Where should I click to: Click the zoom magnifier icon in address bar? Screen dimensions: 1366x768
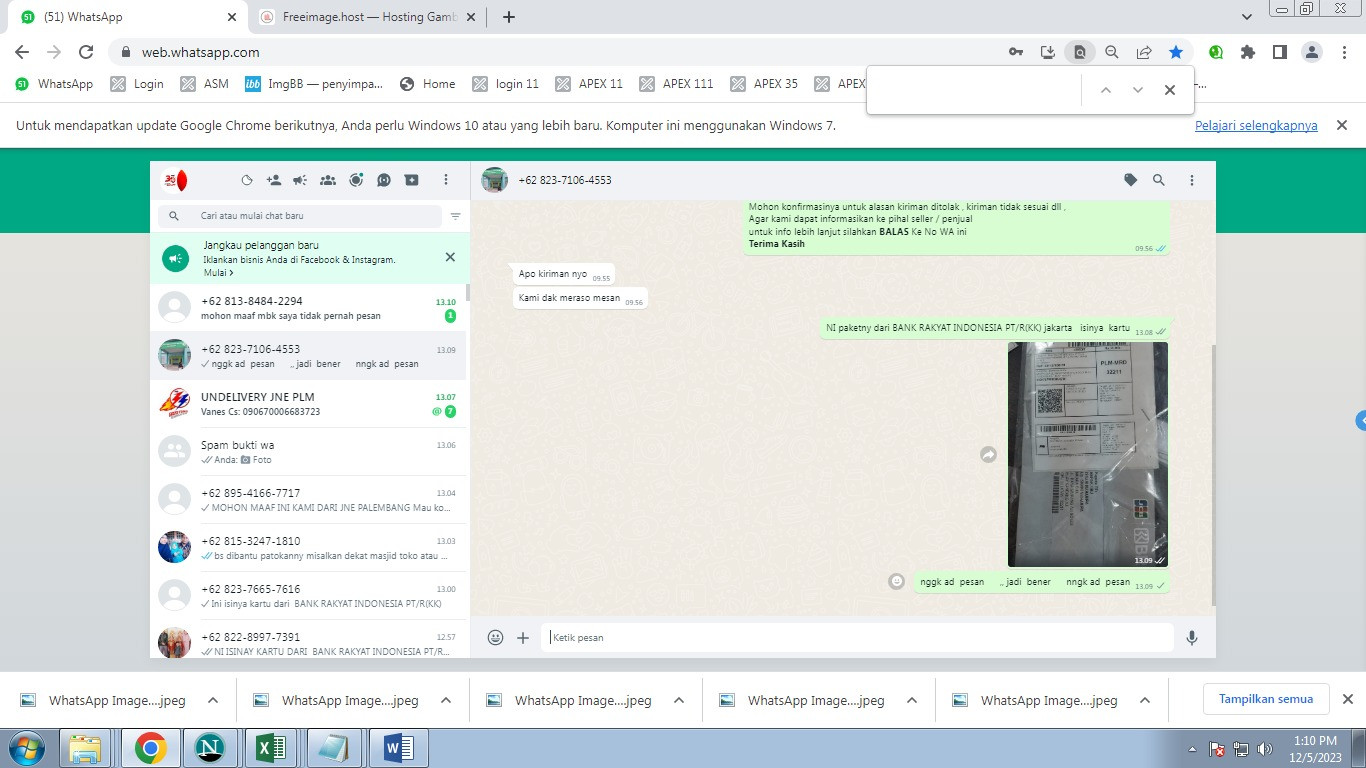click(1112, 52)
